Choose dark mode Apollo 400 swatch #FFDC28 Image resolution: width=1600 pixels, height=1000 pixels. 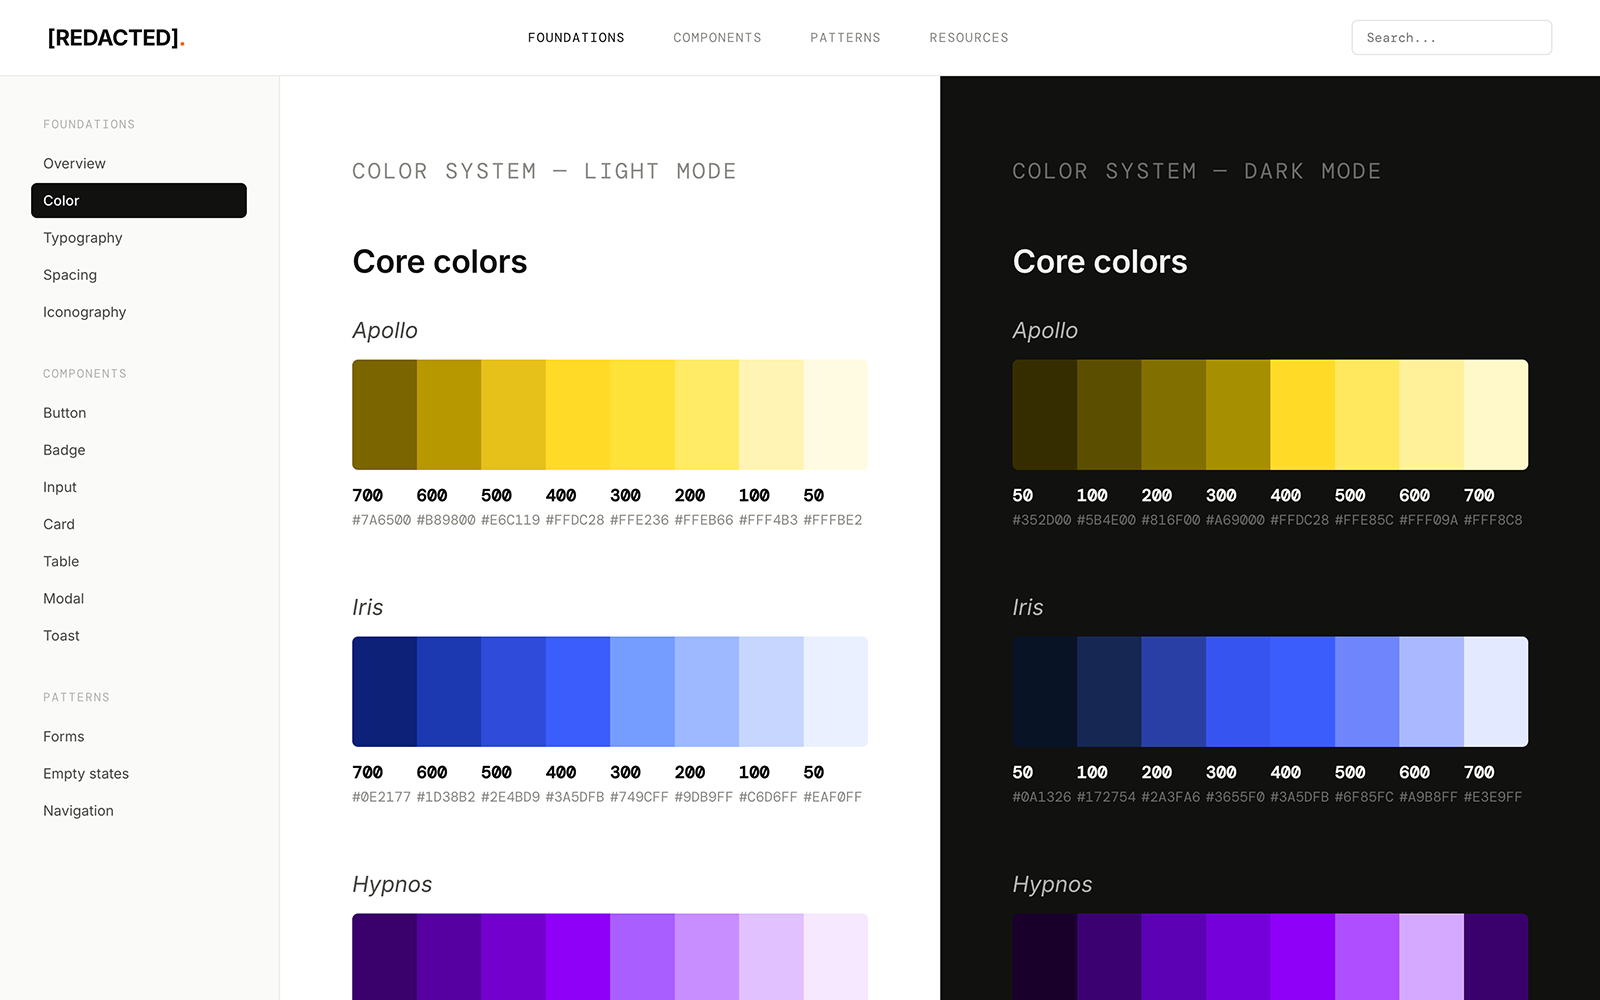(x=1303, y=415)
